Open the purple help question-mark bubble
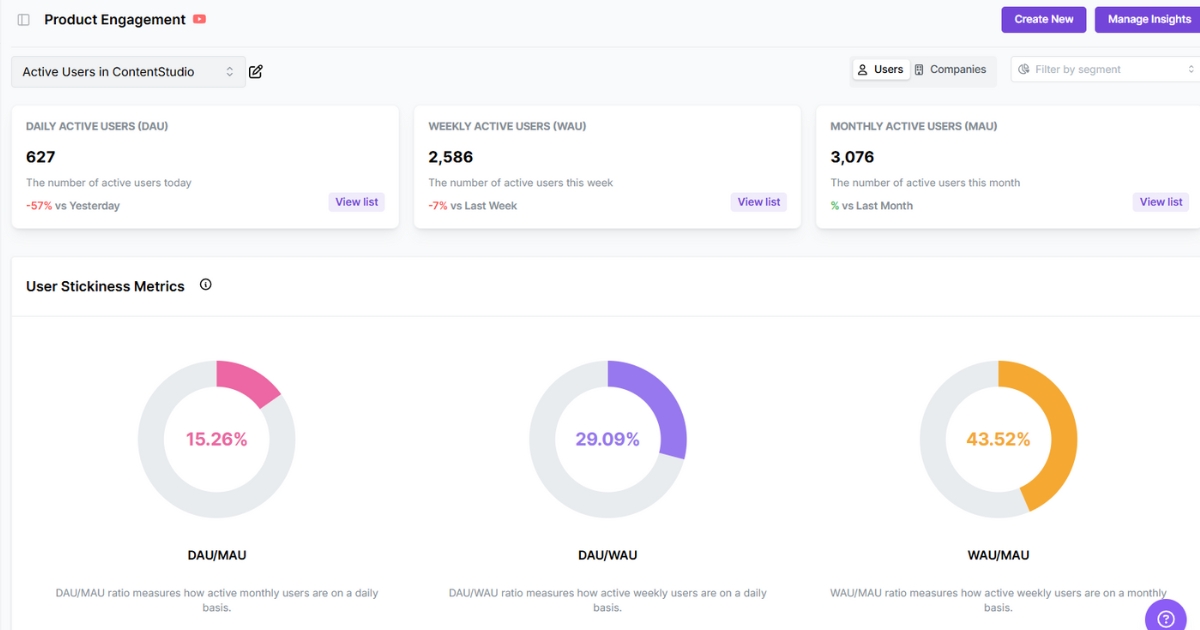 (1166, 618)
